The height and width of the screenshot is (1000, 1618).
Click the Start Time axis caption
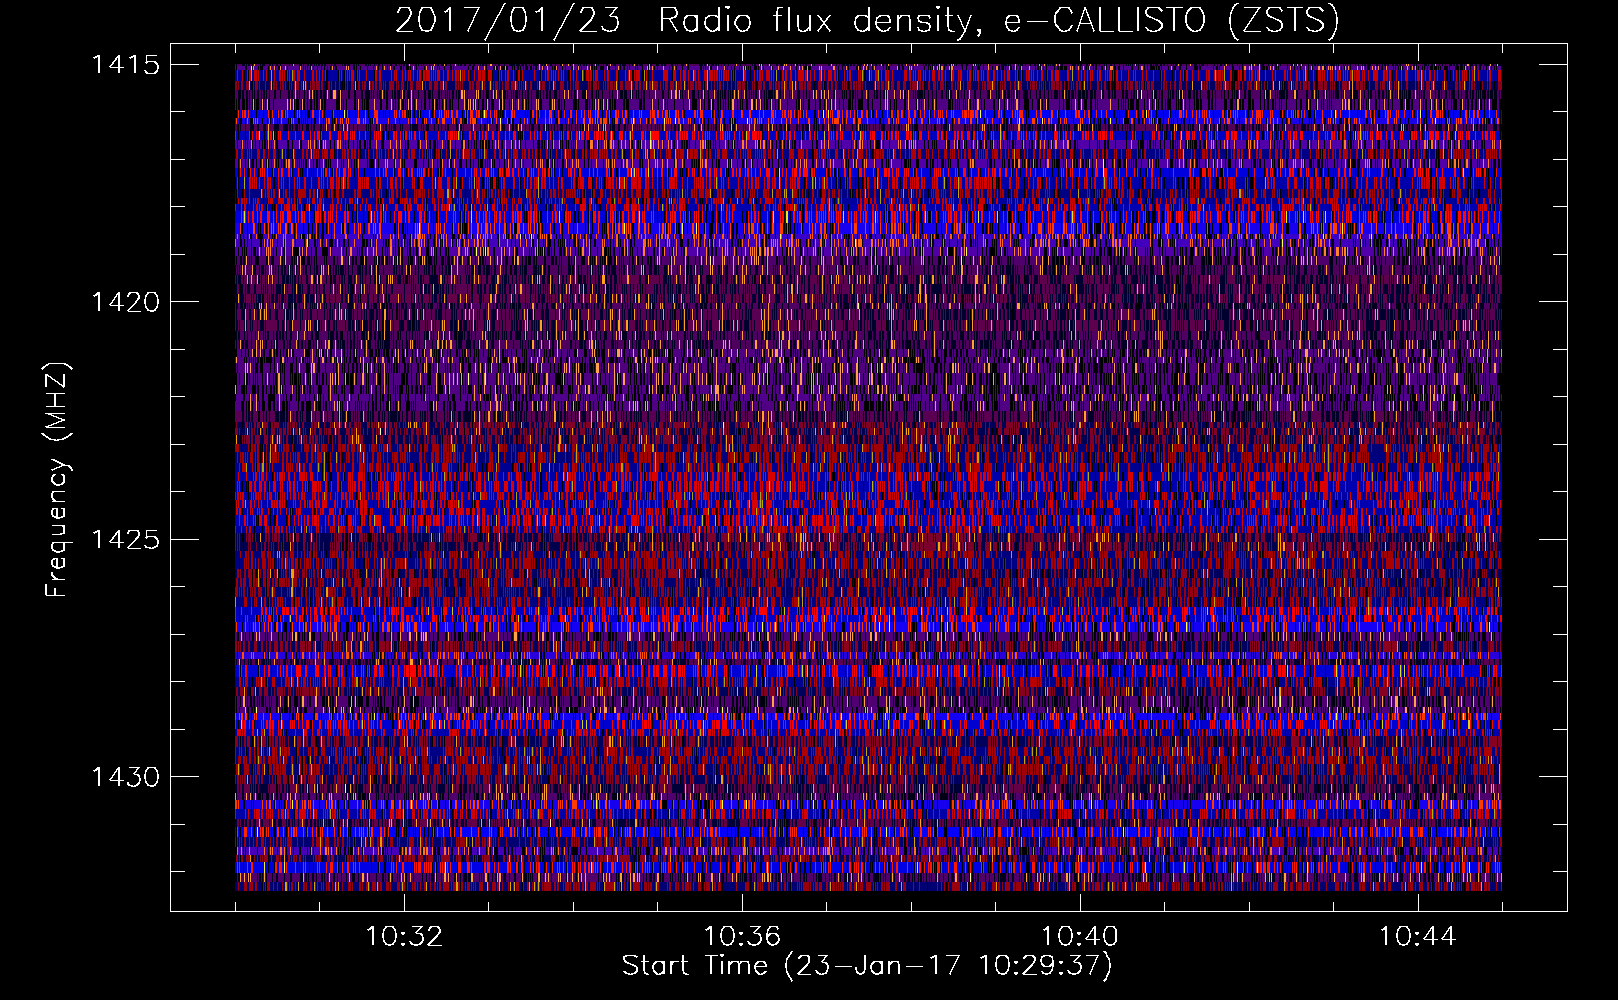pyautogui.click(x=867, y=966)
